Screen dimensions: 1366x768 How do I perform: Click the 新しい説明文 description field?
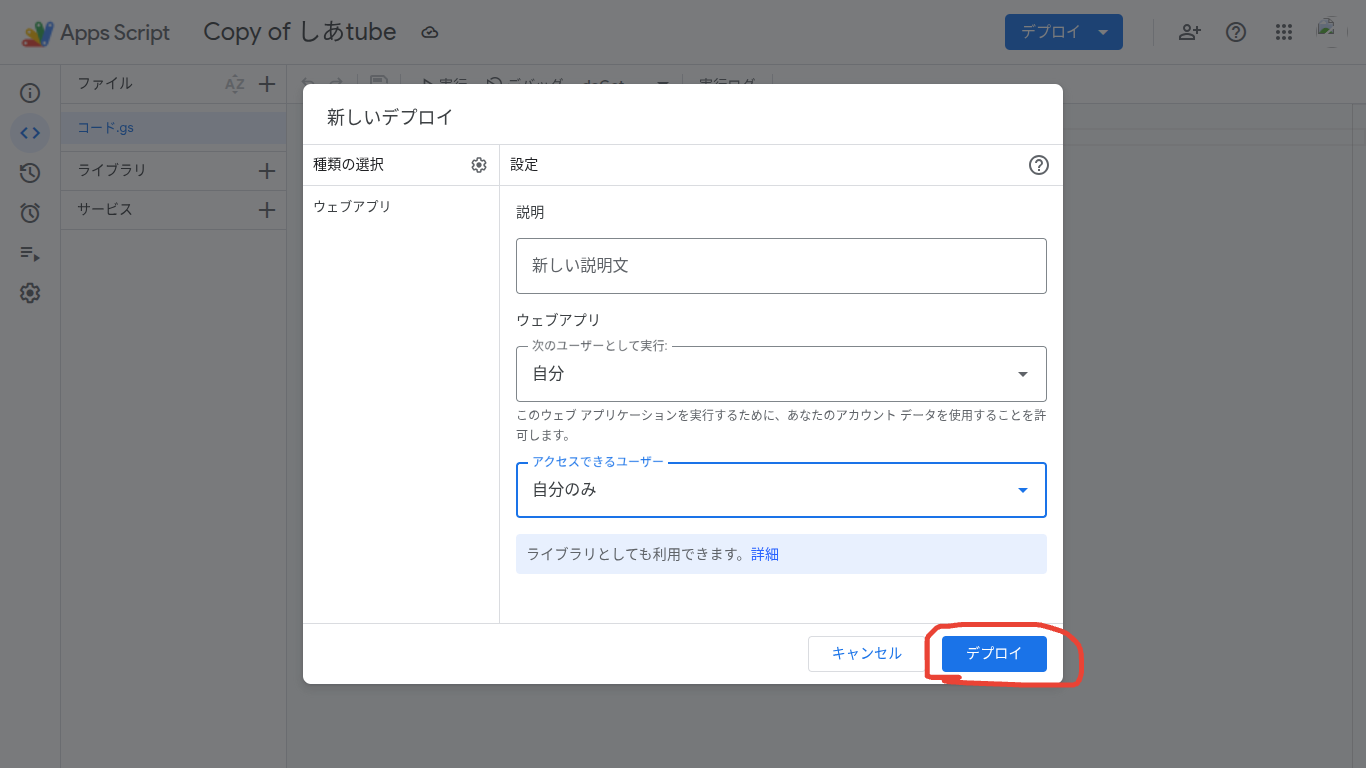pos(781,266)
